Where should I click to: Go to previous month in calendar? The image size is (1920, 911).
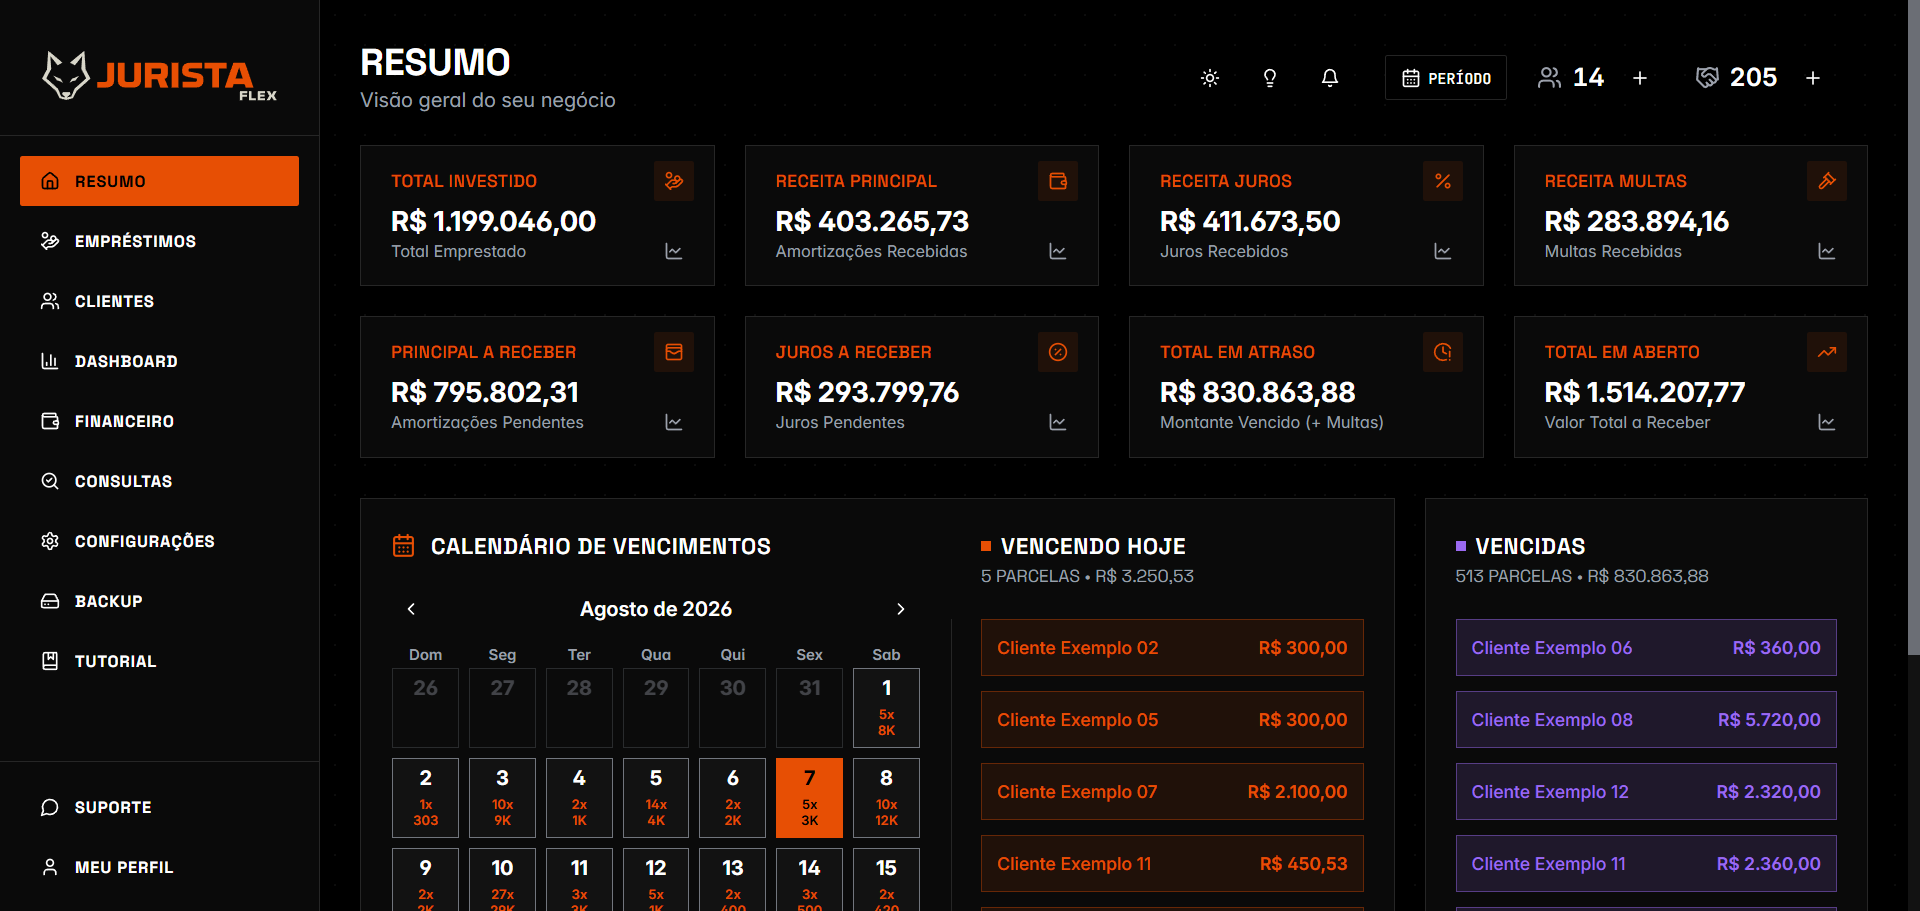coord(411,609)
